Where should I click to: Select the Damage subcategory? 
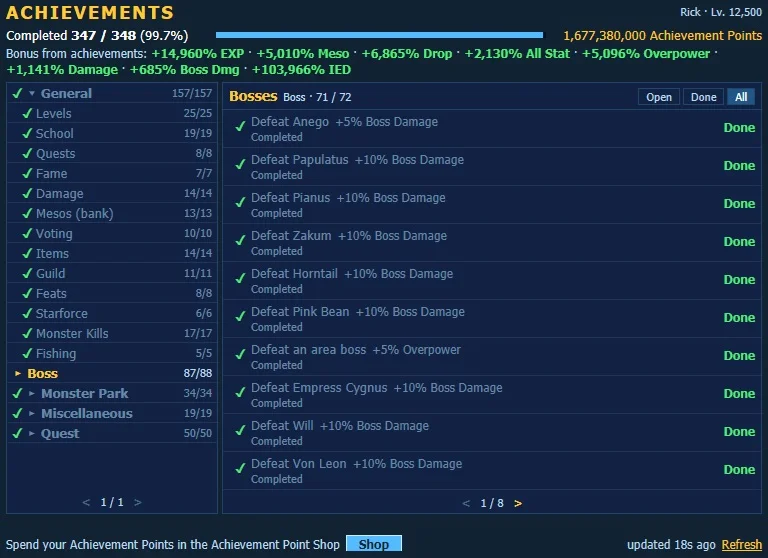click(x=112, y=194)
